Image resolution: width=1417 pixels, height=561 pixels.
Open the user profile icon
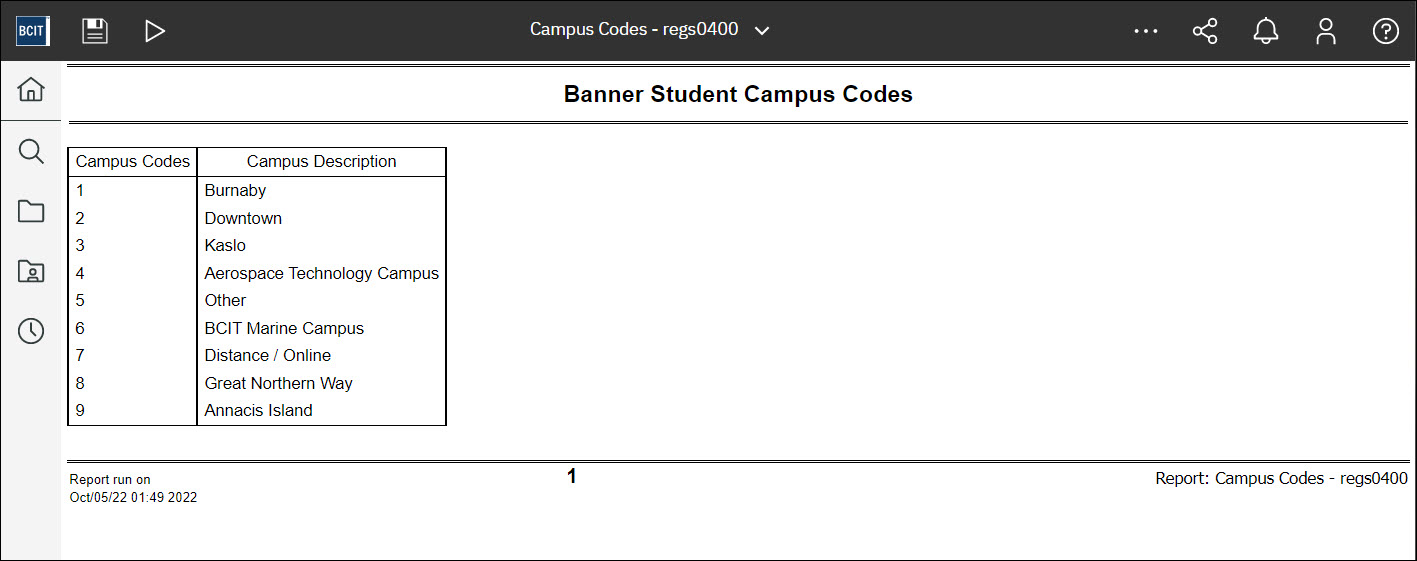1326,31
